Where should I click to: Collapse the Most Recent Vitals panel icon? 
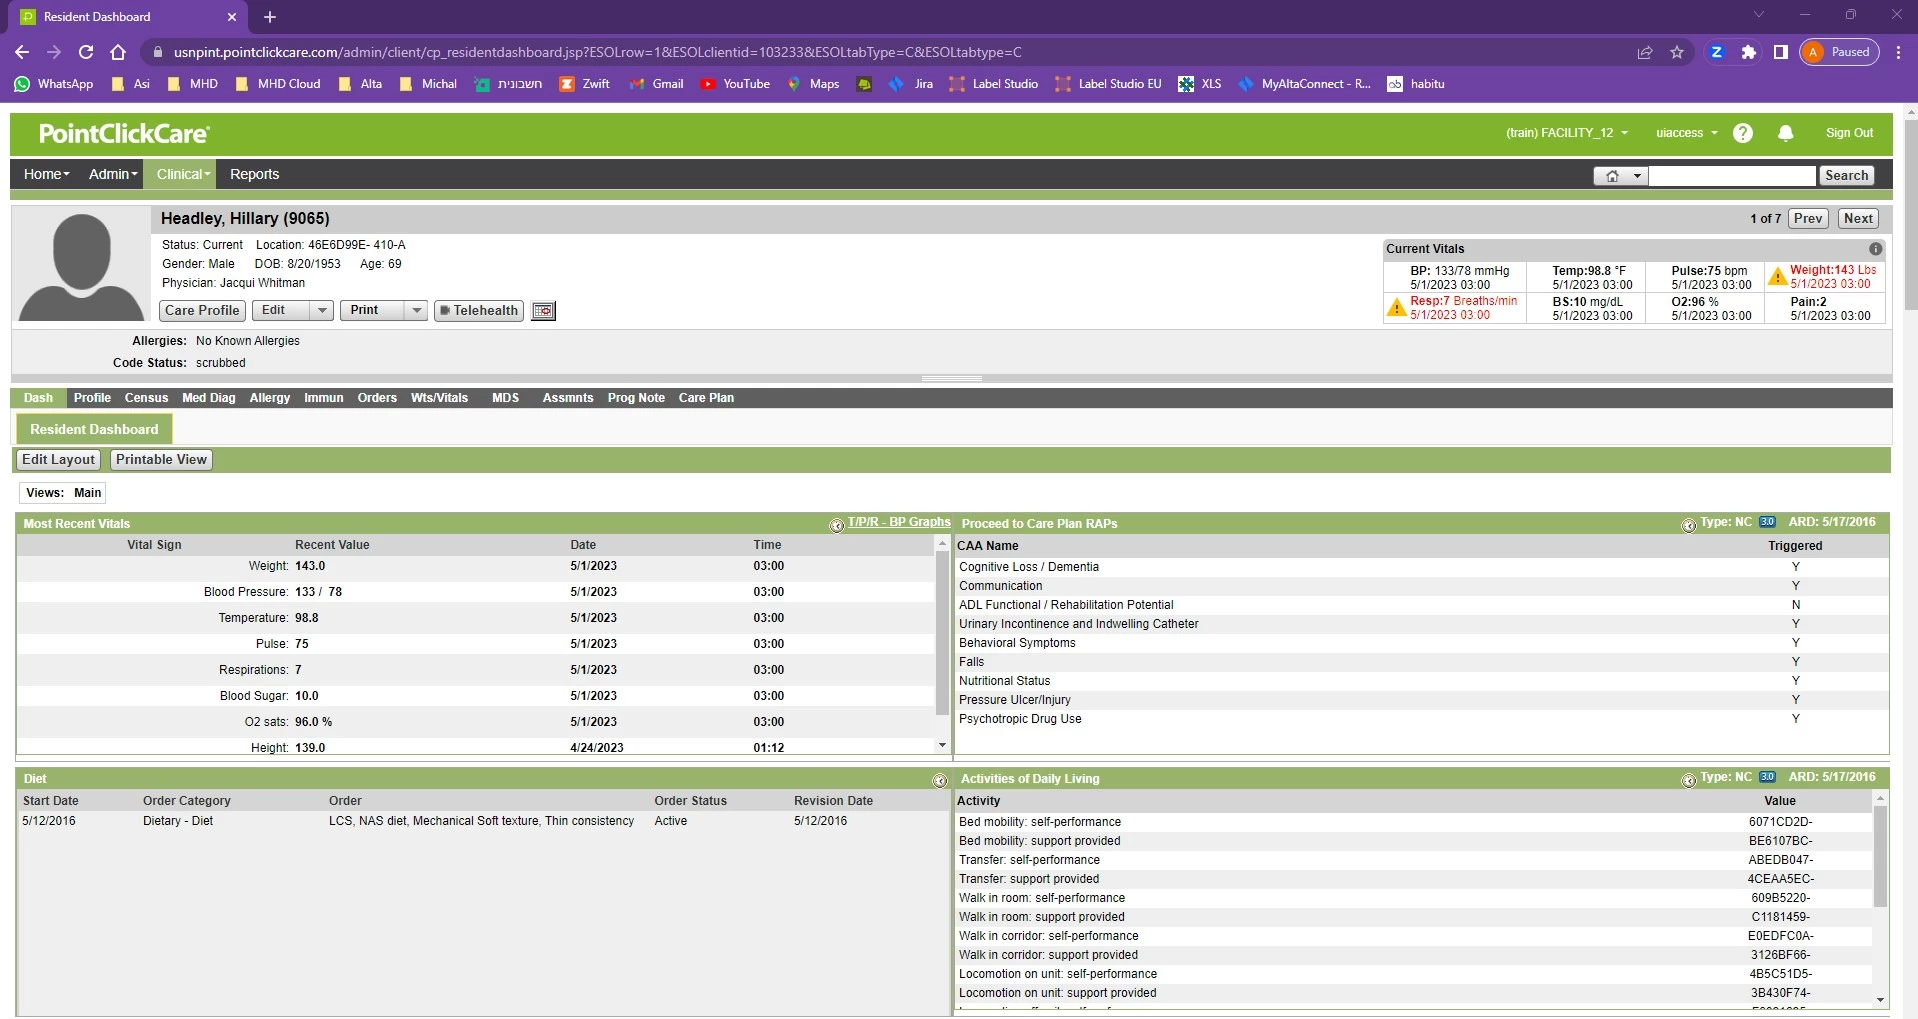click(x=837, y=525)
